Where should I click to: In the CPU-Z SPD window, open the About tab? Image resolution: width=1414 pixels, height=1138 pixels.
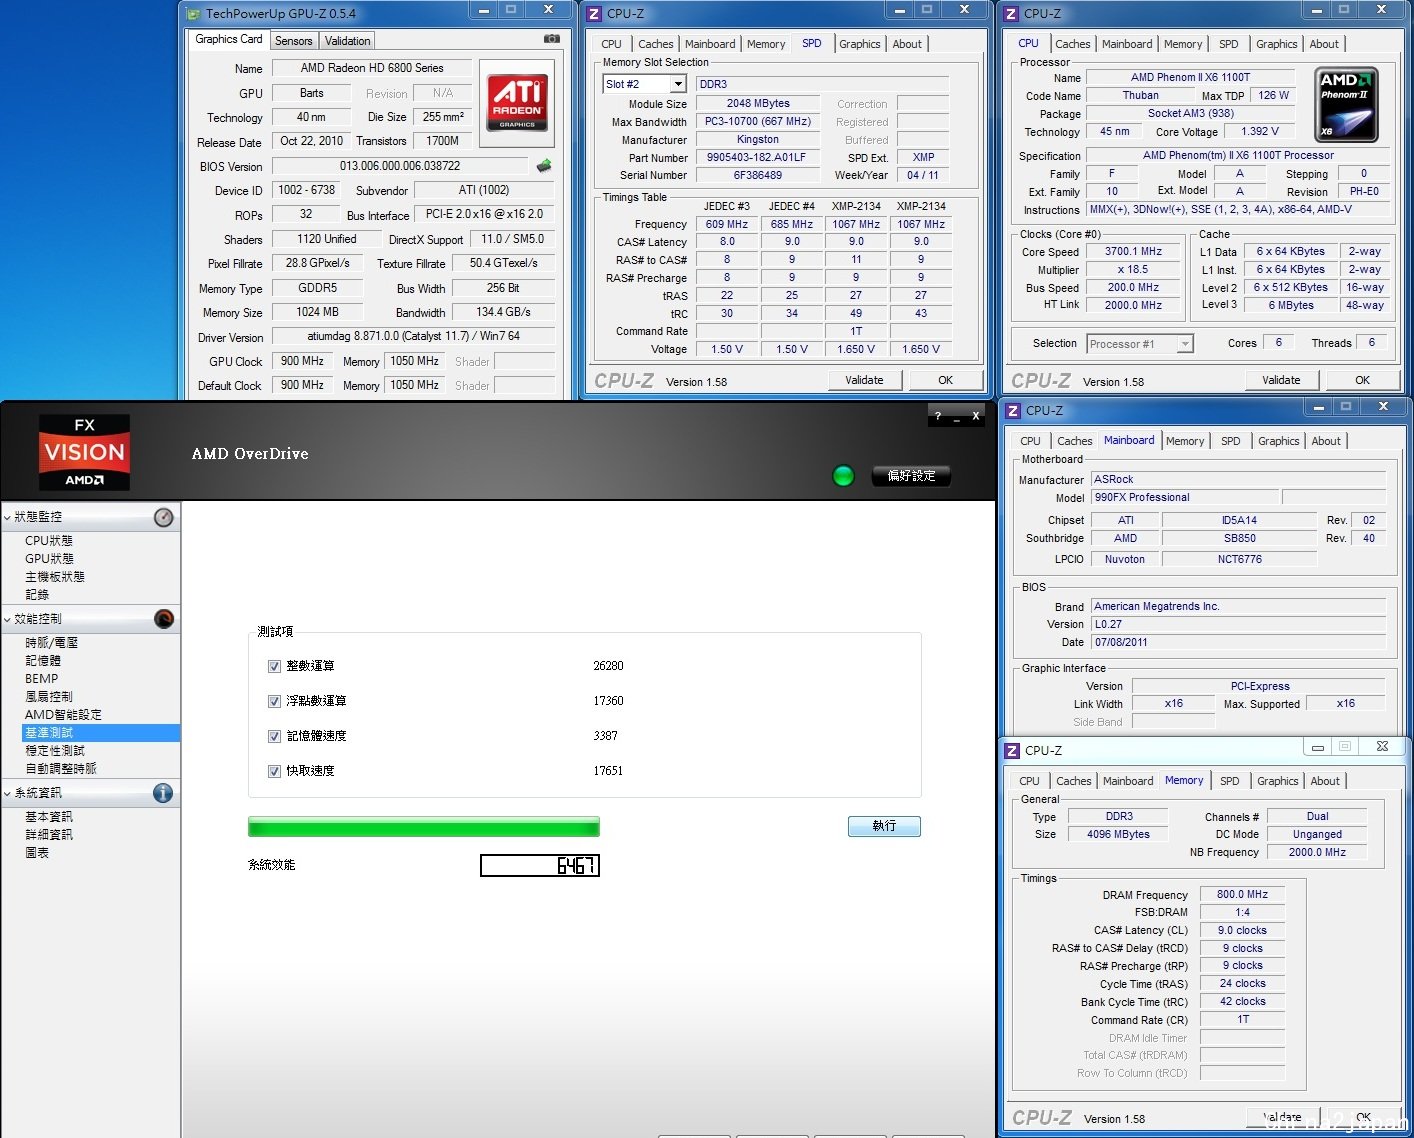point(907,44)
